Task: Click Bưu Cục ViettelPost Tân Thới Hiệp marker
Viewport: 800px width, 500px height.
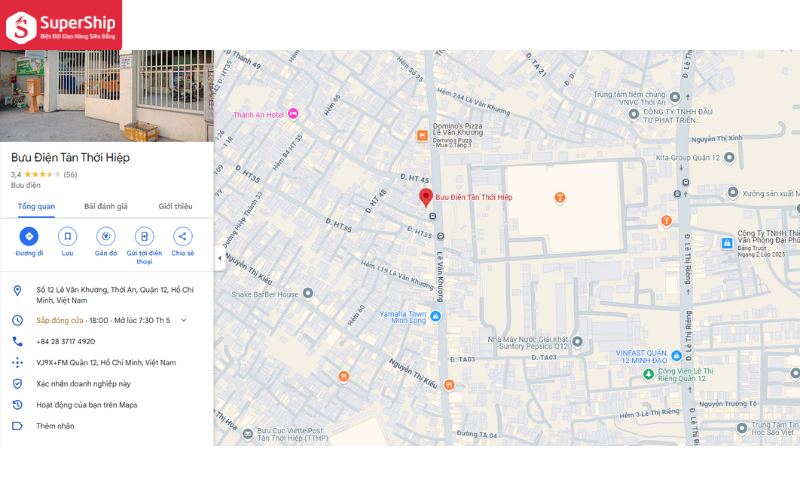Action: pyautogui.click(x=247, y=434)
